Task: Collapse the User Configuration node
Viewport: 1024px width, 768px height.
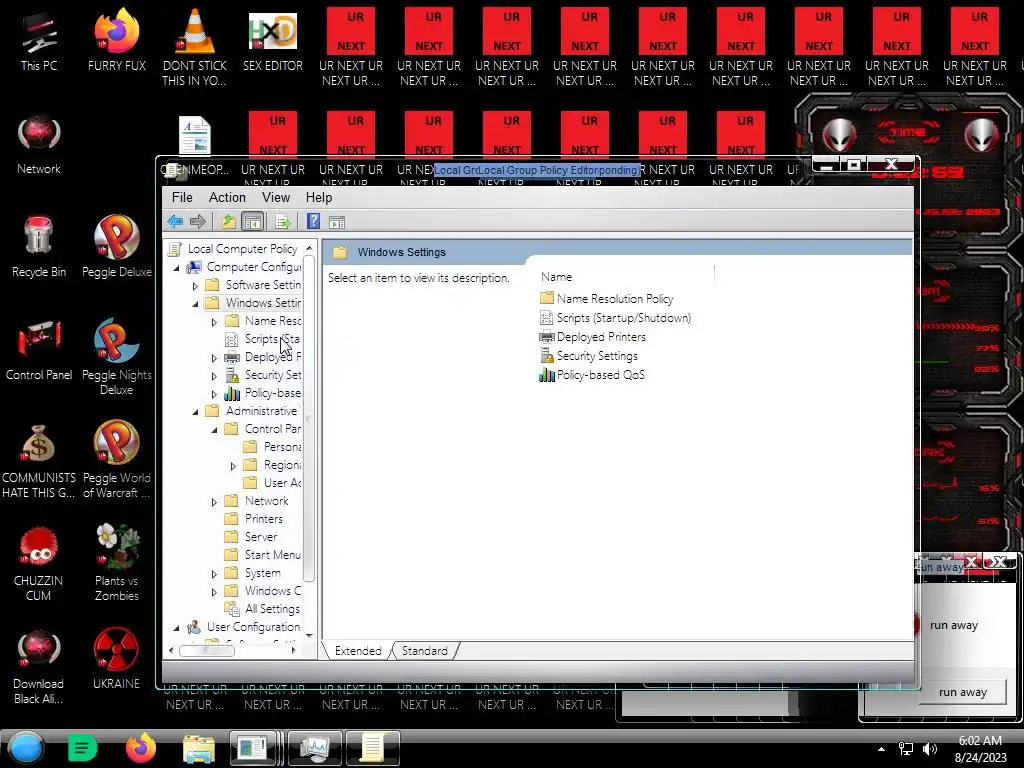Action: tap(176, 628)
